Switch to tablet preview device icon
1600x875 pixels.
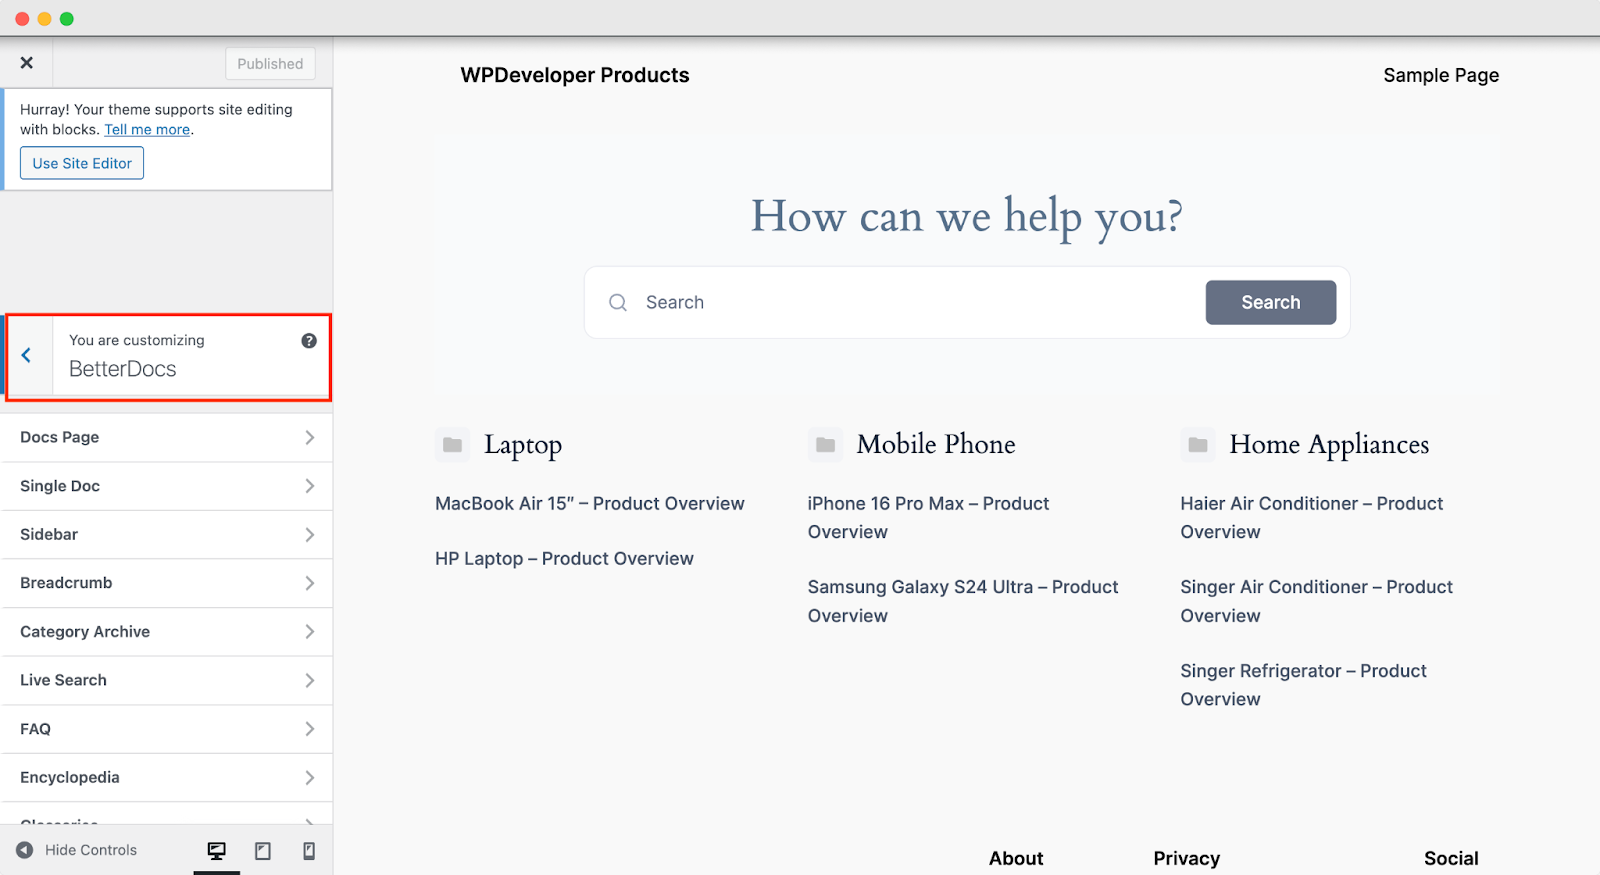[x=263, y=850]
